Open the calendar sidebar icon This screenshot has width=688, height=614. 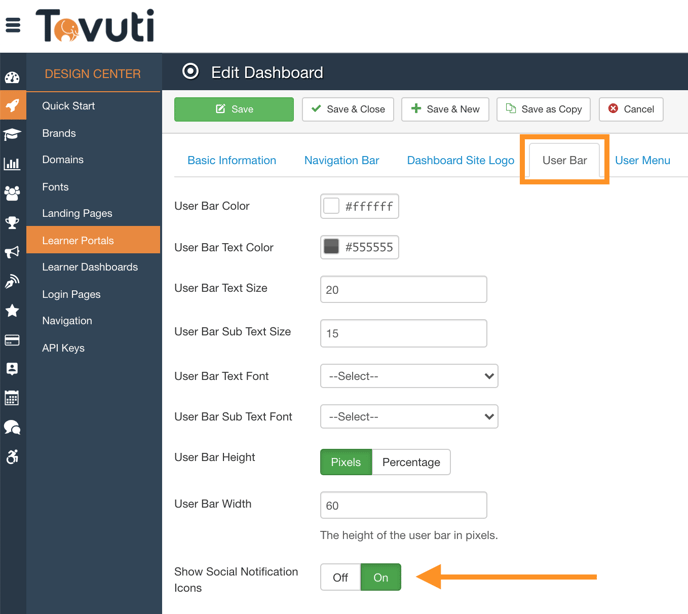coord(12,398)
